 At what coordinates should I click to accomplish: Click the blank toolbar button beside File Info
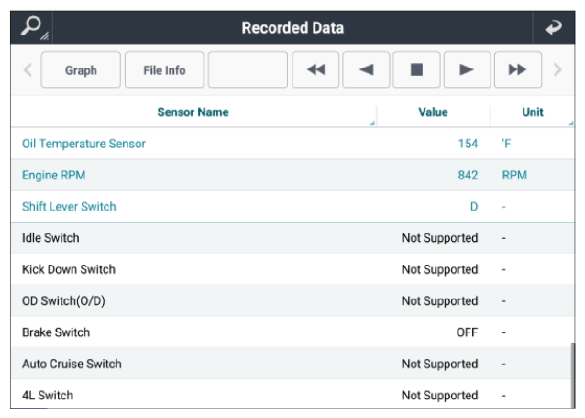click(248, 70)
